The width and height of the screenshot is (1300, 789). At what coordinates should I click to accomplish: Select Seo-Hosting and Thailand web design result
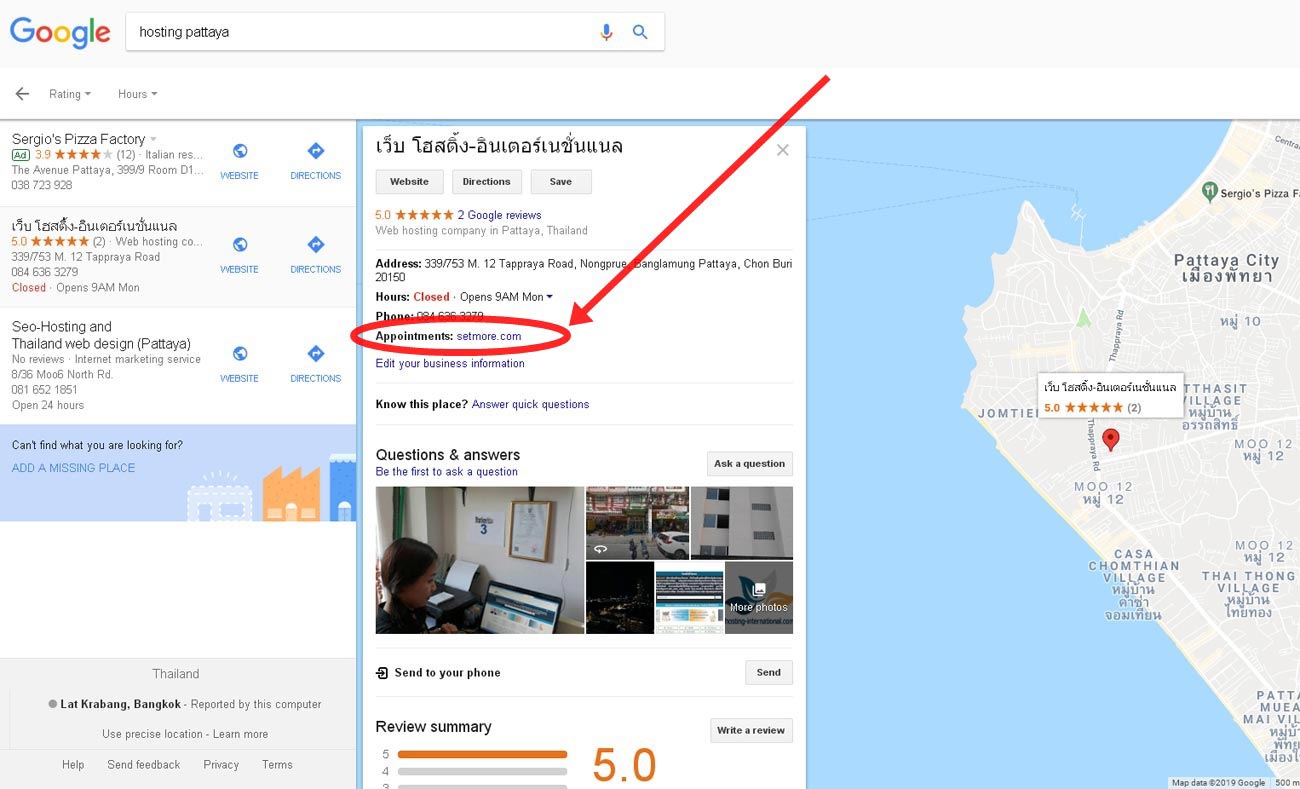100,335
